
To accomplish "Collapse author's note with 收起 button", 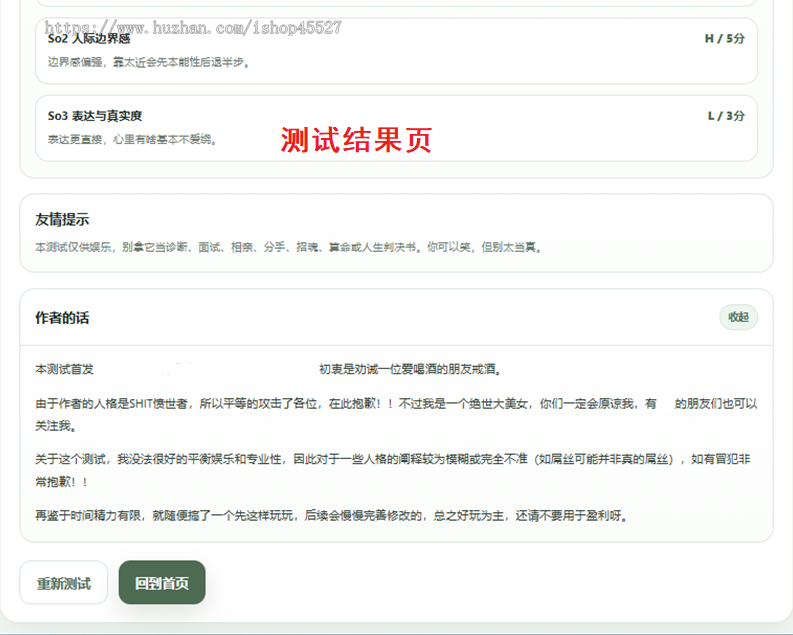I will (738, 317).
